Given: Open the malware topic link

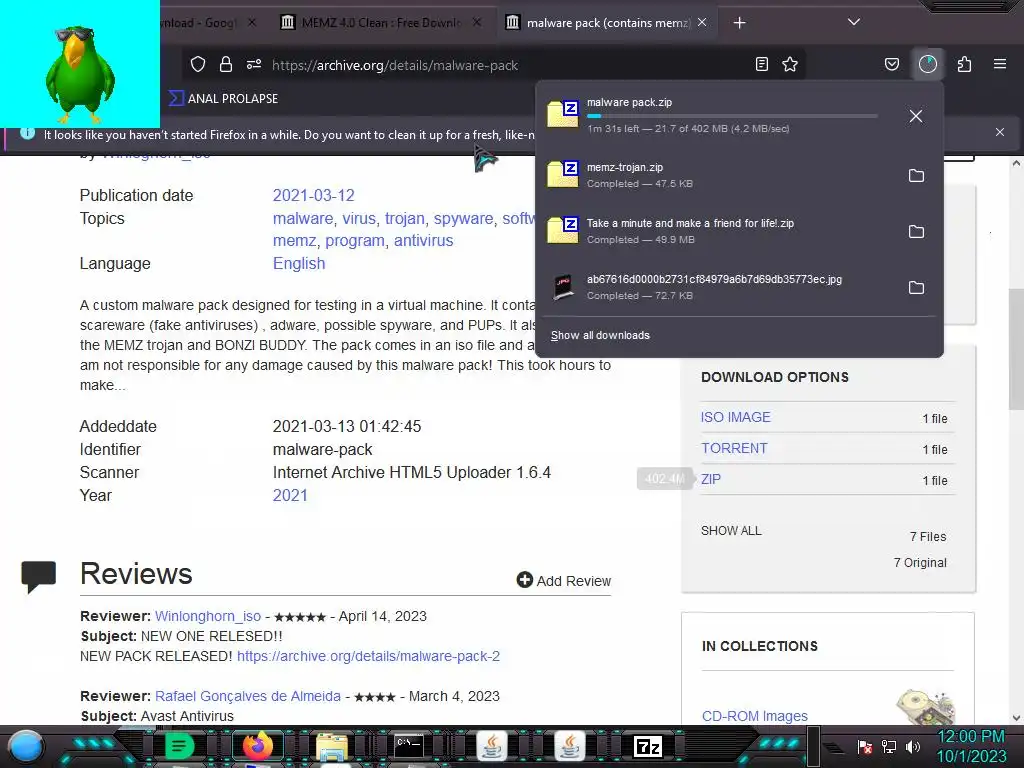Looking at the screenshot, I should click(303, 218).
